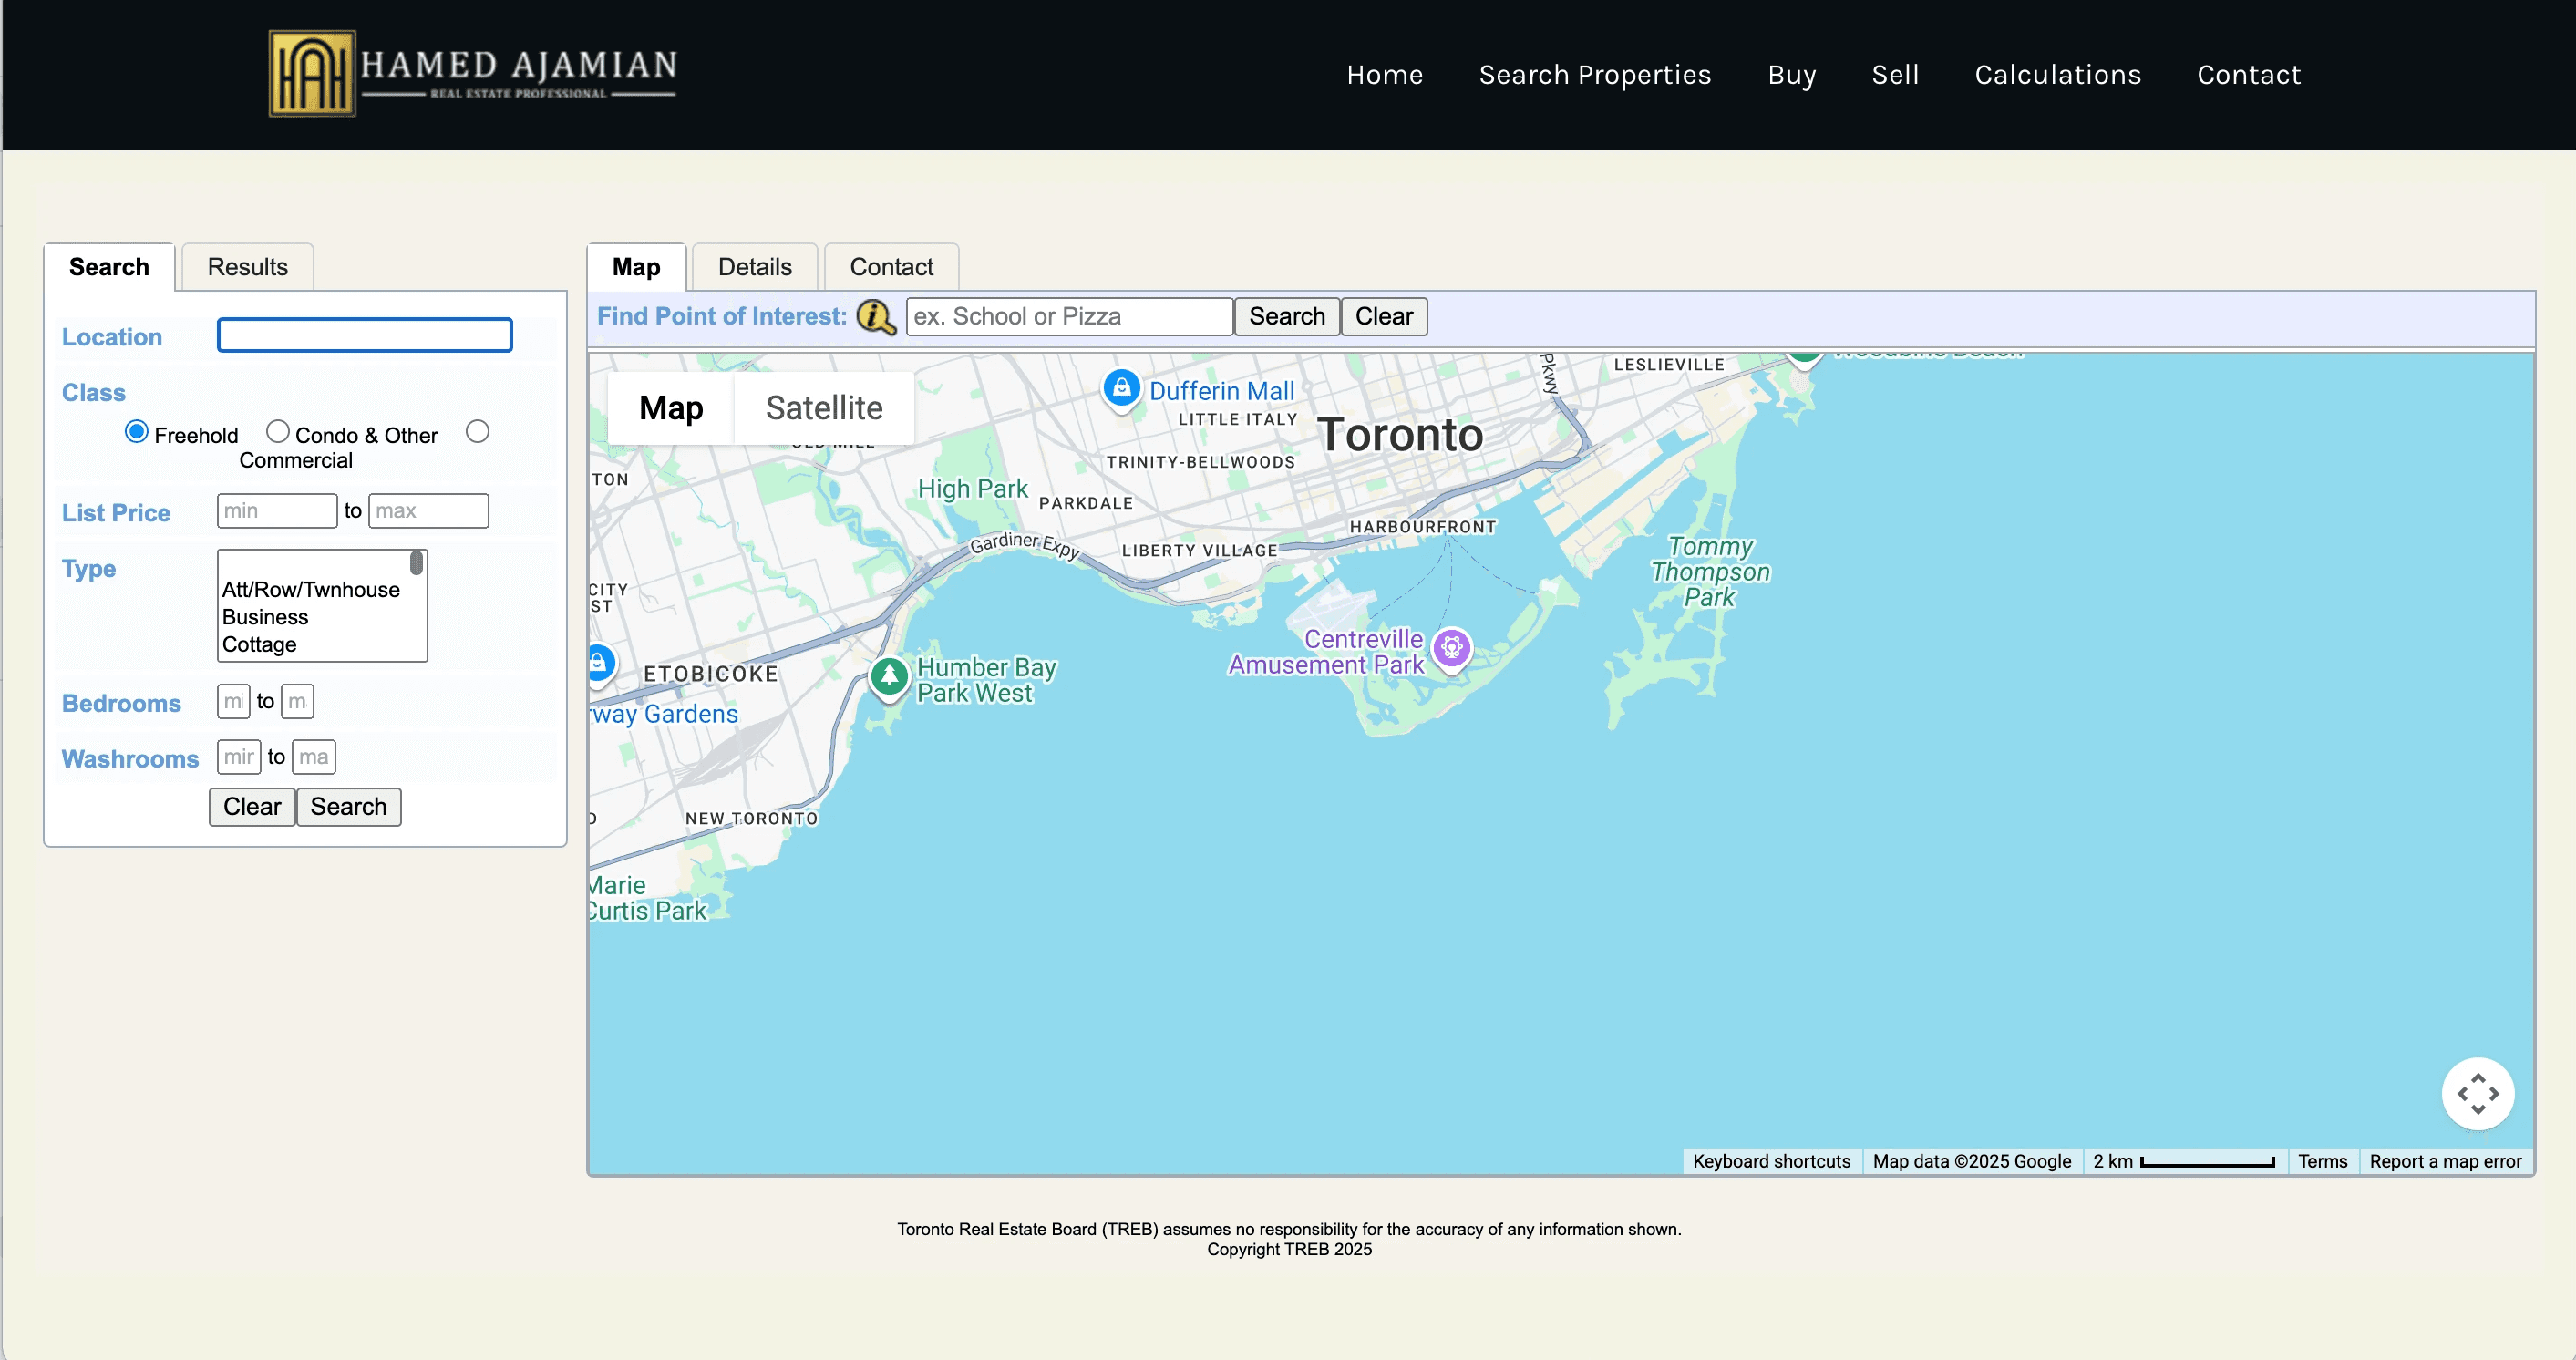This screenshot has height=1360, width=2576.
Task: Switch to the Results tab
Action: tap(247, 267)
